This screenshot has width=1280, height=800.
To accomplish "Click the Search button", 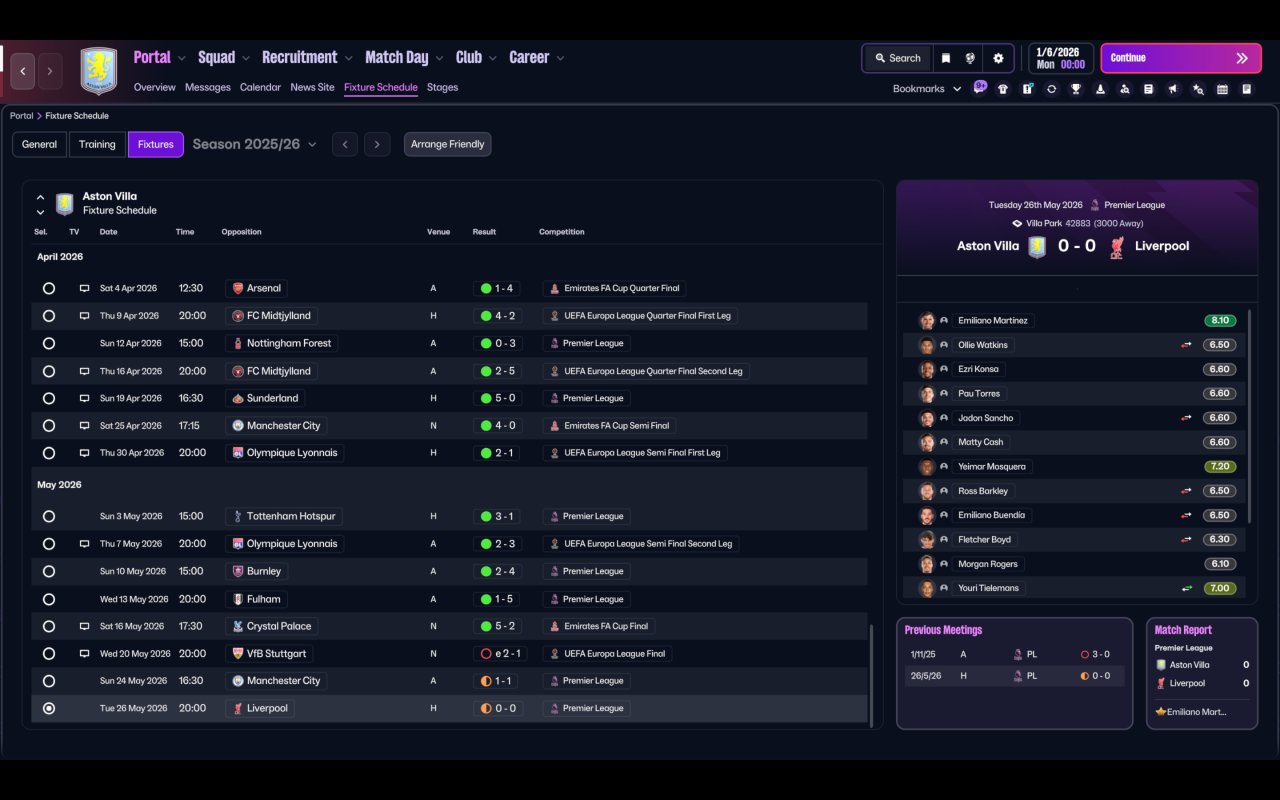I will (897, 58).
